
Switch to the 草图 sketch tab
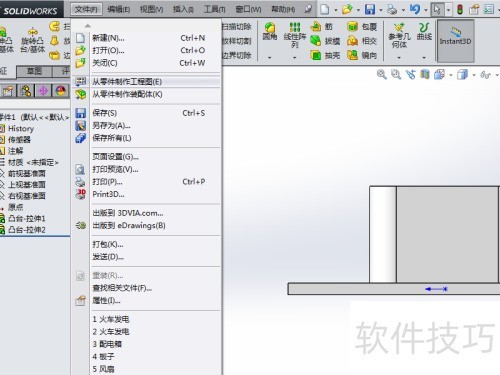34,71
